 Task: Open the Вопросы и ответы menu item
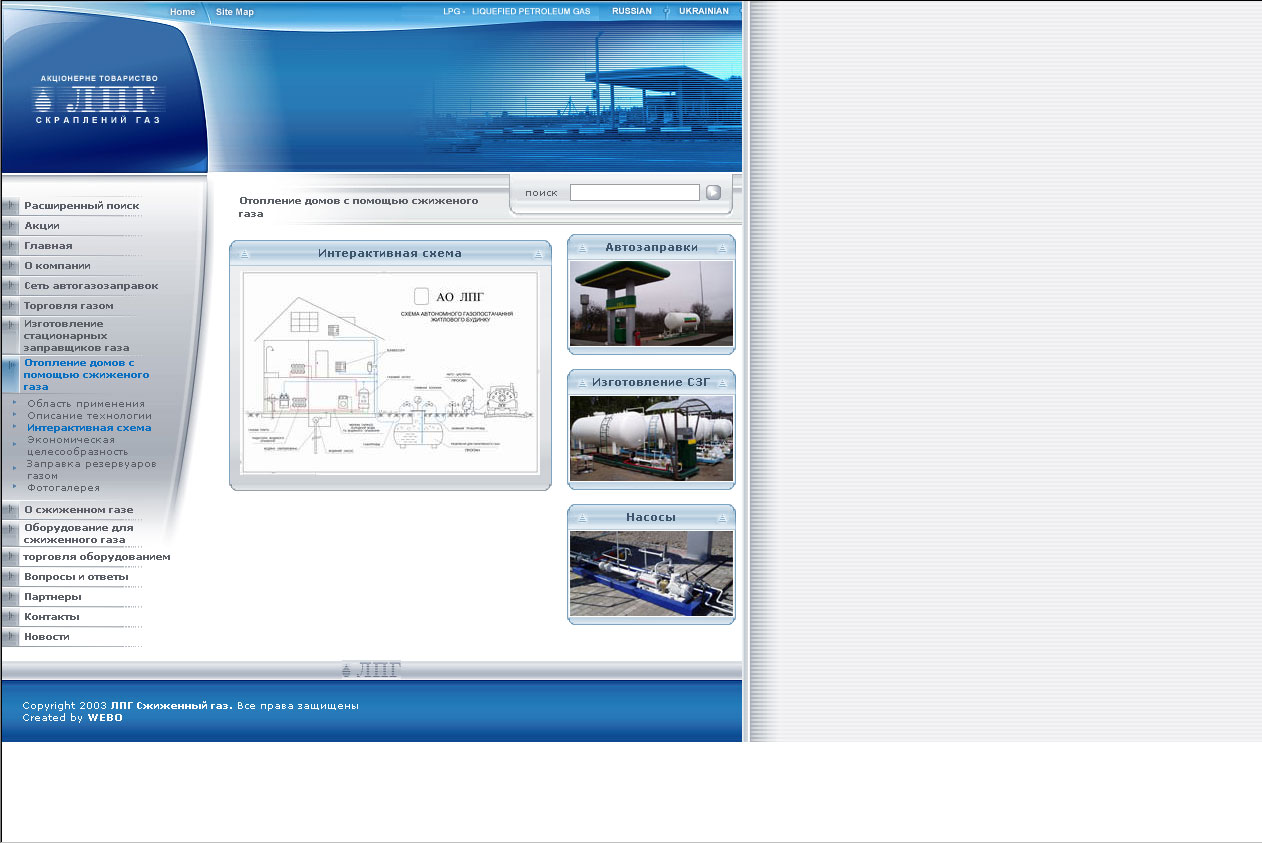pos(76,577)
